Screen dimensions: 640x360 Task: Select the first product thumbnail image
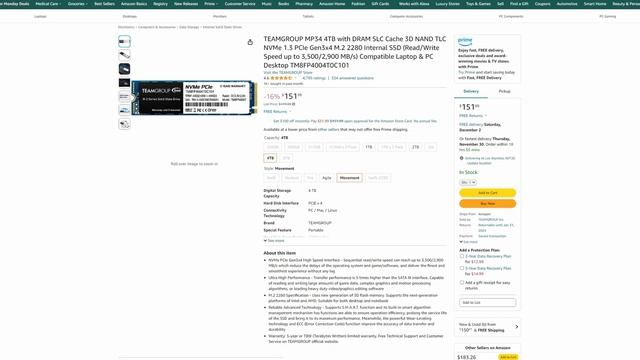[x=124, y=41]
